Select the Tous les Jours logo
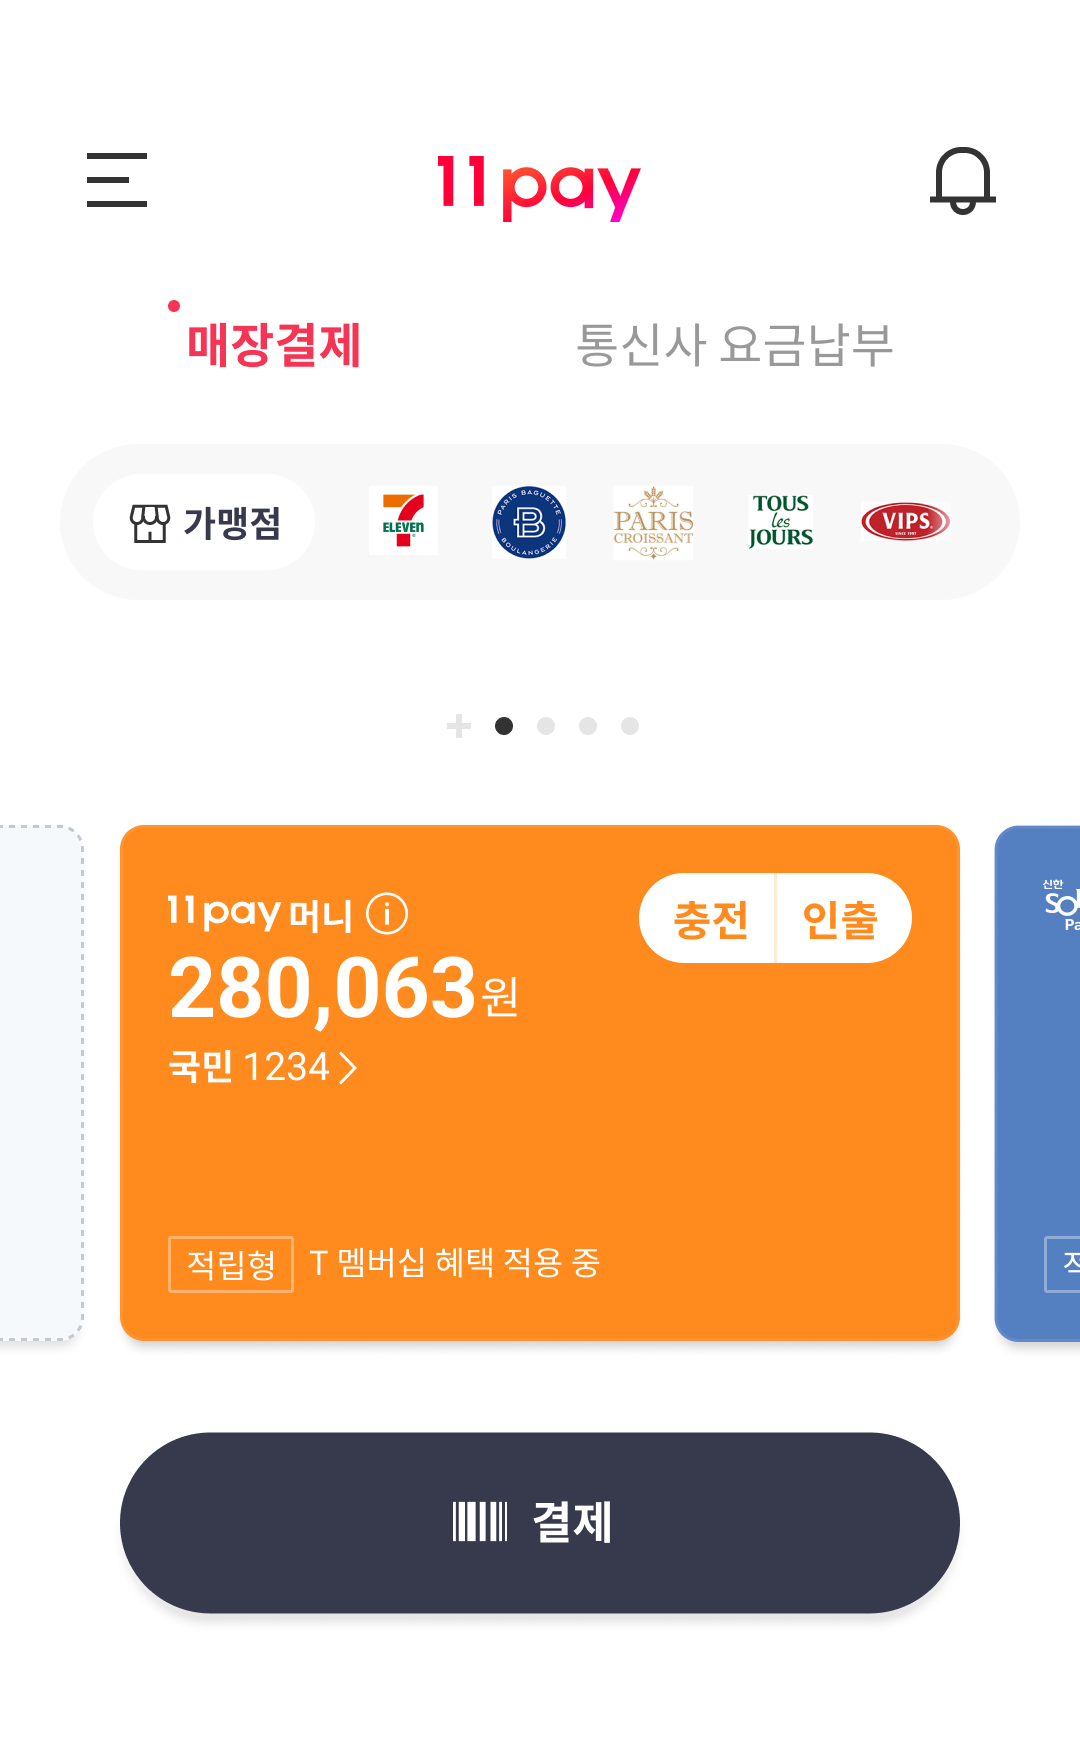The image size is (1080, 1764). (x=781, y=521)
